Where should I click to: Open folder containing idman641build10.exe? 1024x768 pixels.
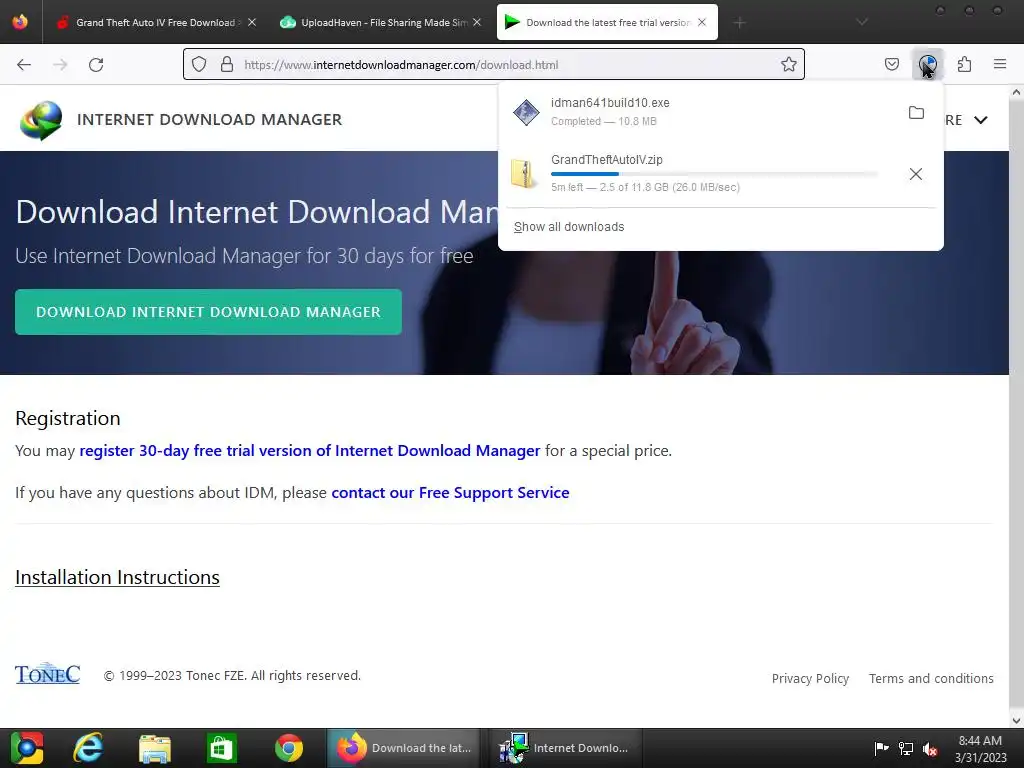click(916, 112)
